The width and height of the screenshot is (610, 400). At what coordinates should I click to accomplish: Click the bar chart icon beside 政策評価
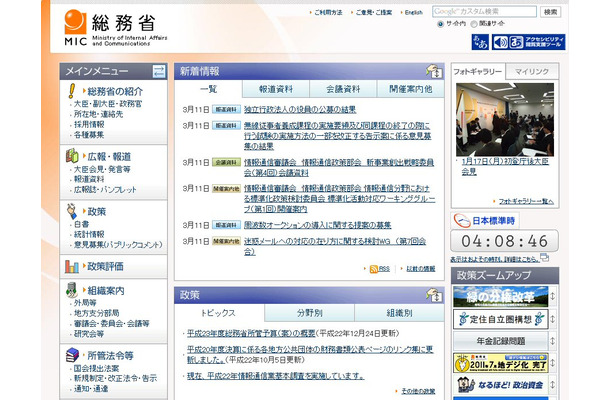pyautogui.click(x=72, y=267)
